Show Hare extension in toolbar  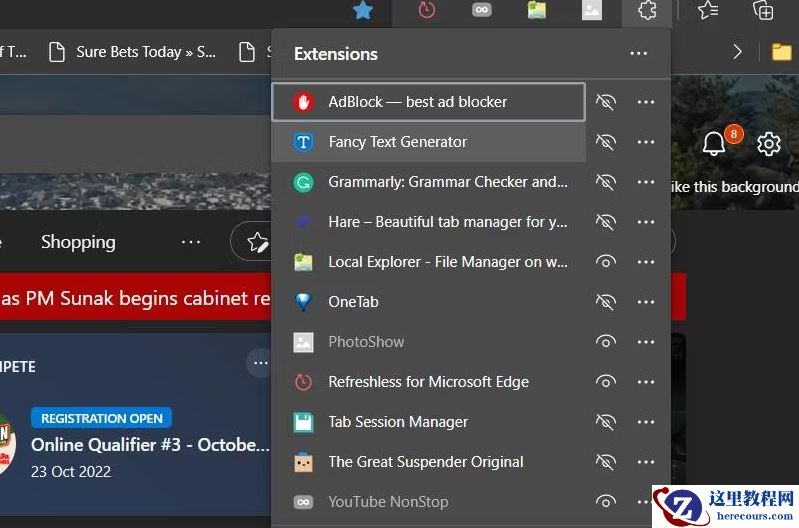[606, 222]
